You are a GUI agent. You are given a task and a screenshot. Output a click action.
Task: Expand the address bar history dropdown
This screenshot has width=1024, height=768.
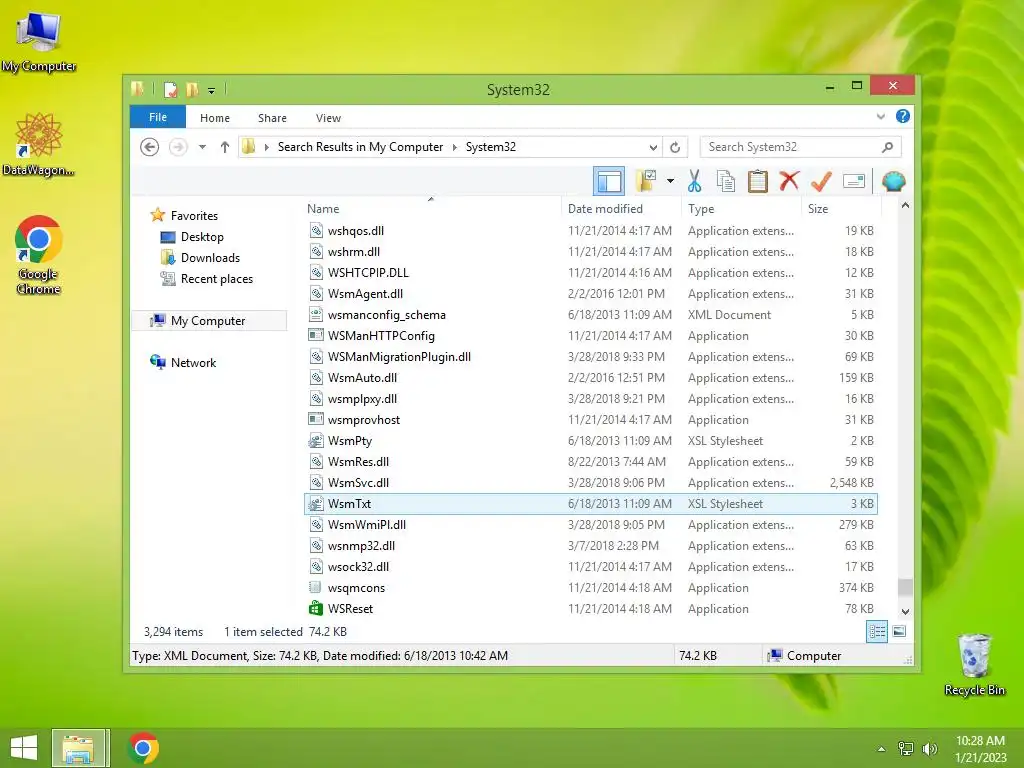(653, 147)
